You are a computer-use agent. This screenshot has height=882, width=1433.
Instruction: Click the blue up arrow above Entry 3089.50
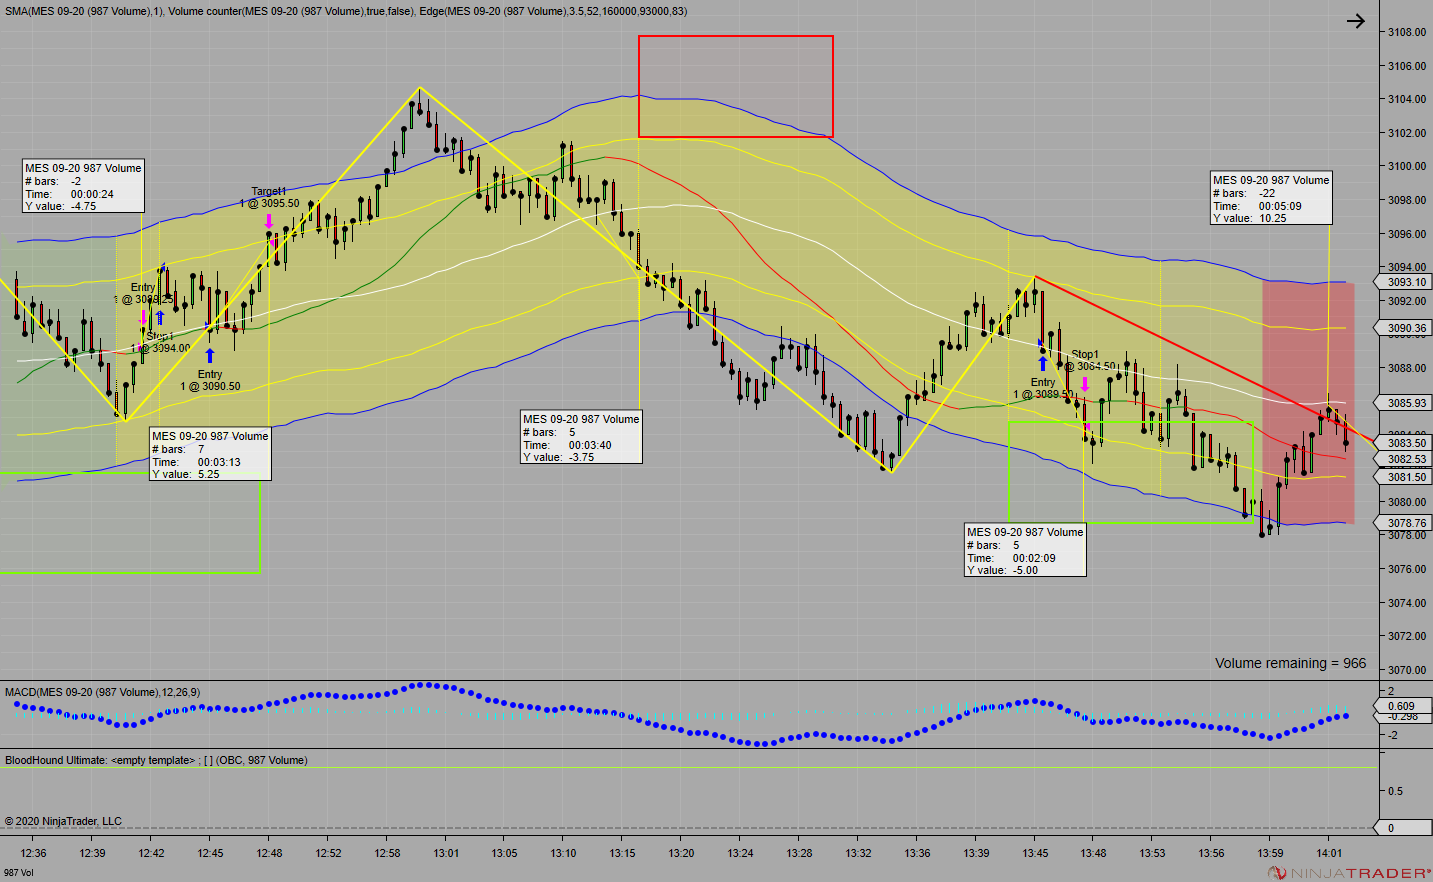click(x=1043, y=363)
